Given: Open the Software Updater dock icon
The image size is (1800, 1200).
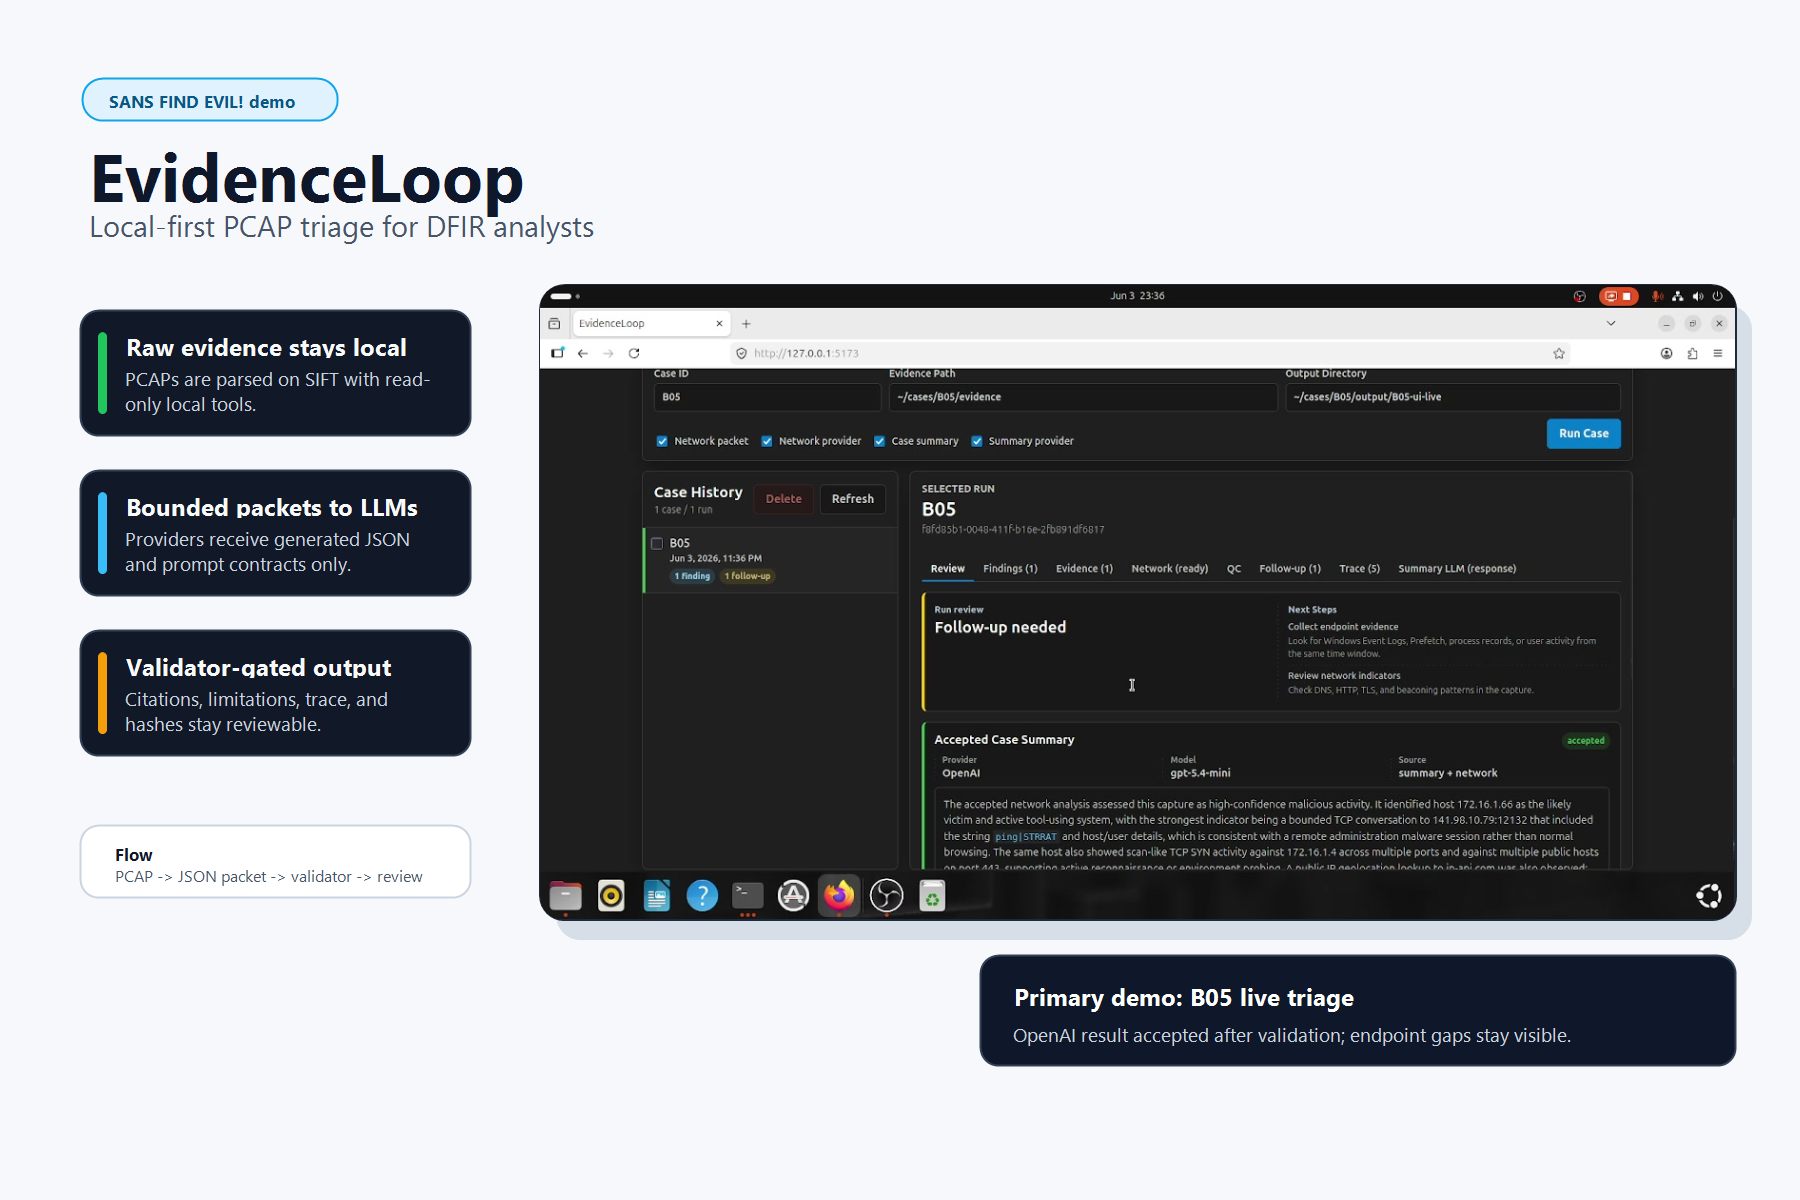Looking at the screenshot, I should [794, 896].
